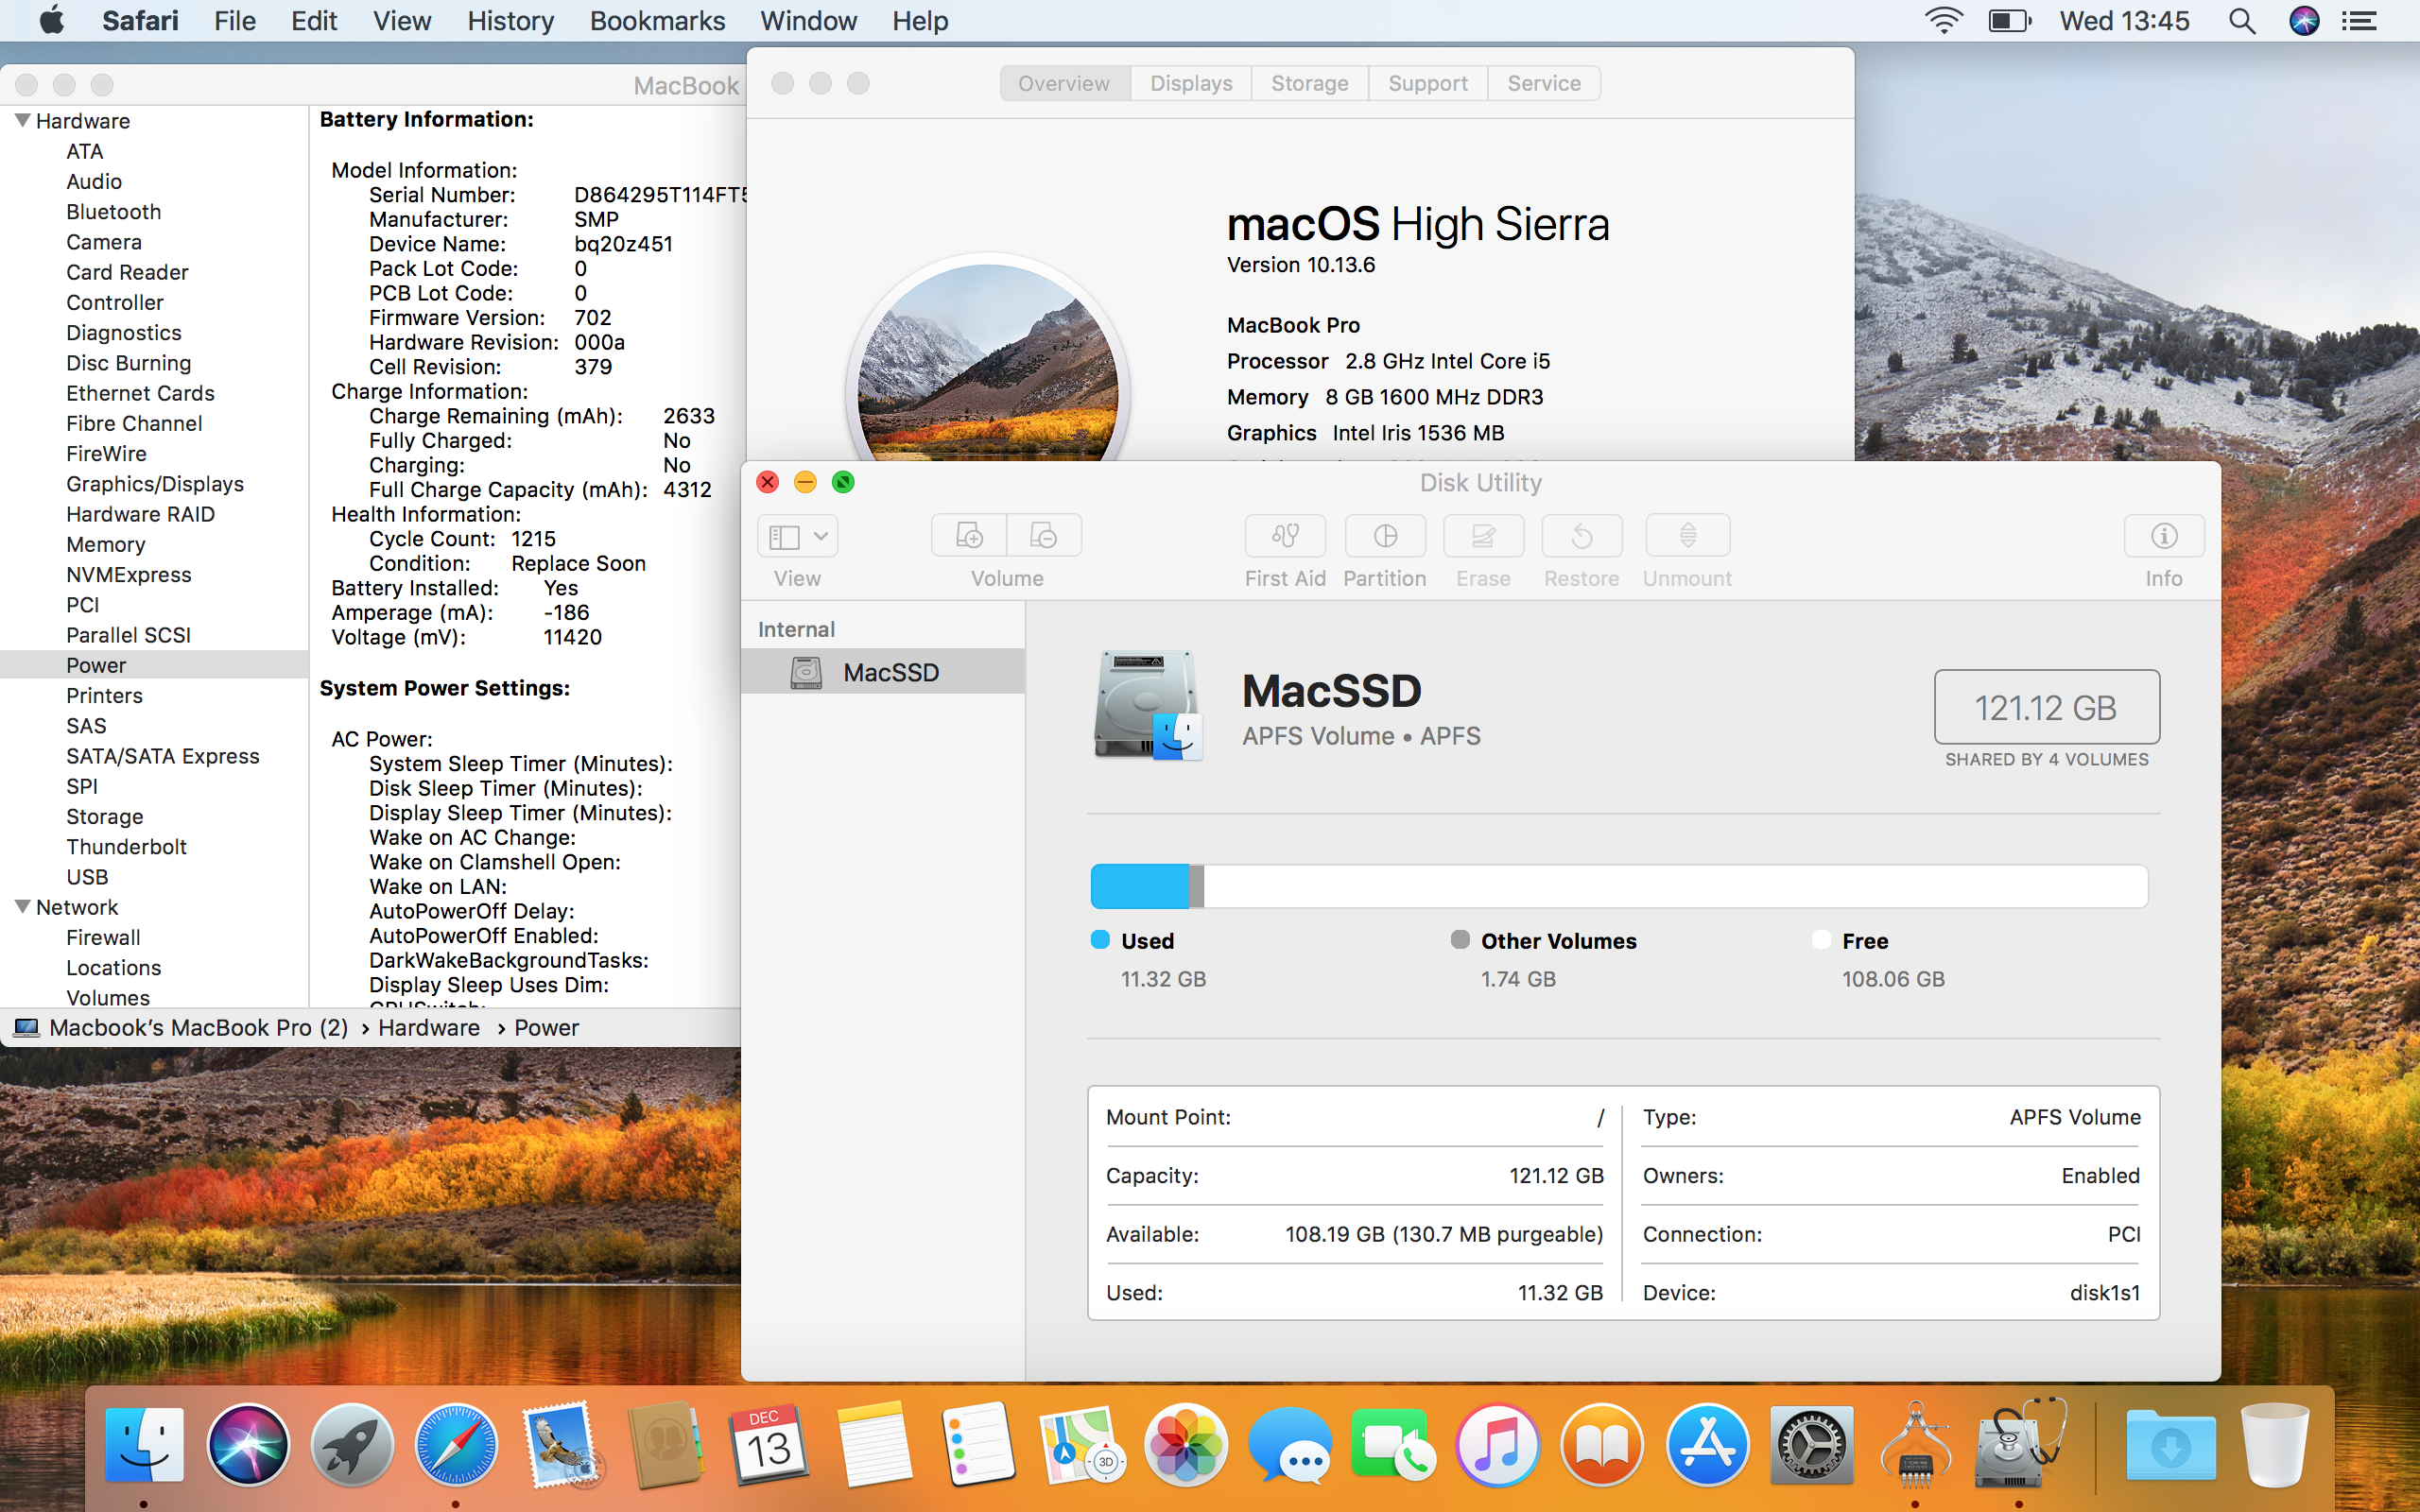2420x1512 pixels.
Task: Open Downloads folder in the Dock
Action: 2170,1445
